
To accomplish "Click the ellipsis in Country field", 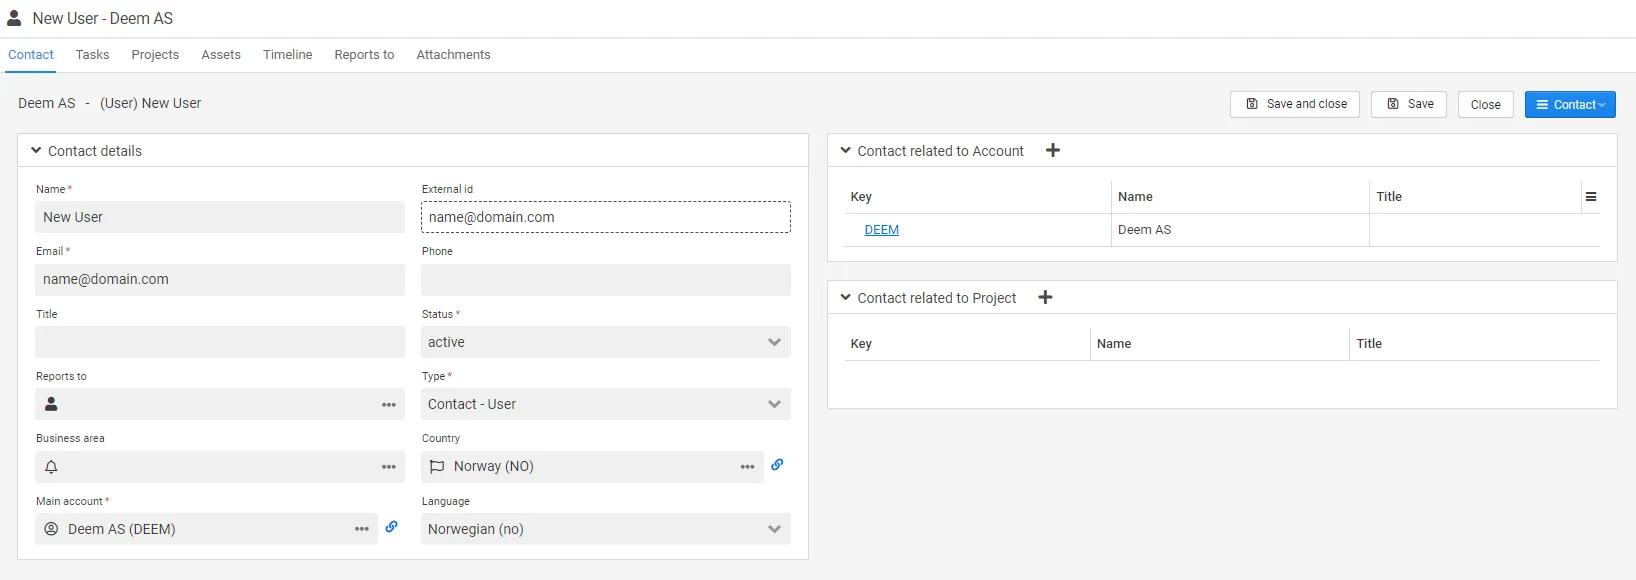I will [747, 467].
